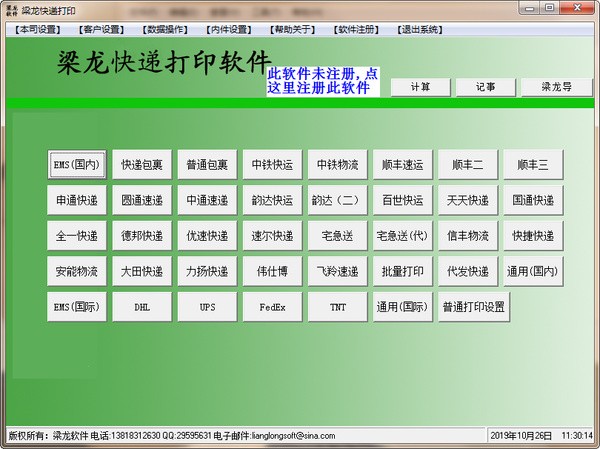600x449 pixels.
Task: Select 通用(国内) template button
Action: (533, 271)
